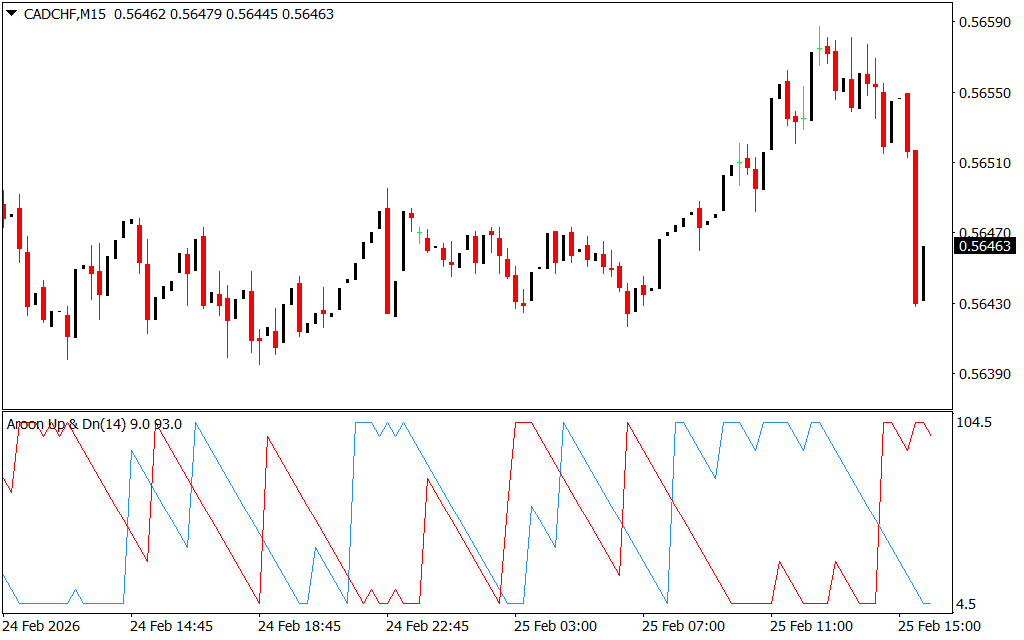1024x640 pixels.
Task: Click the long red candle falling to 0.56430
Action: [x=915, y=226]
